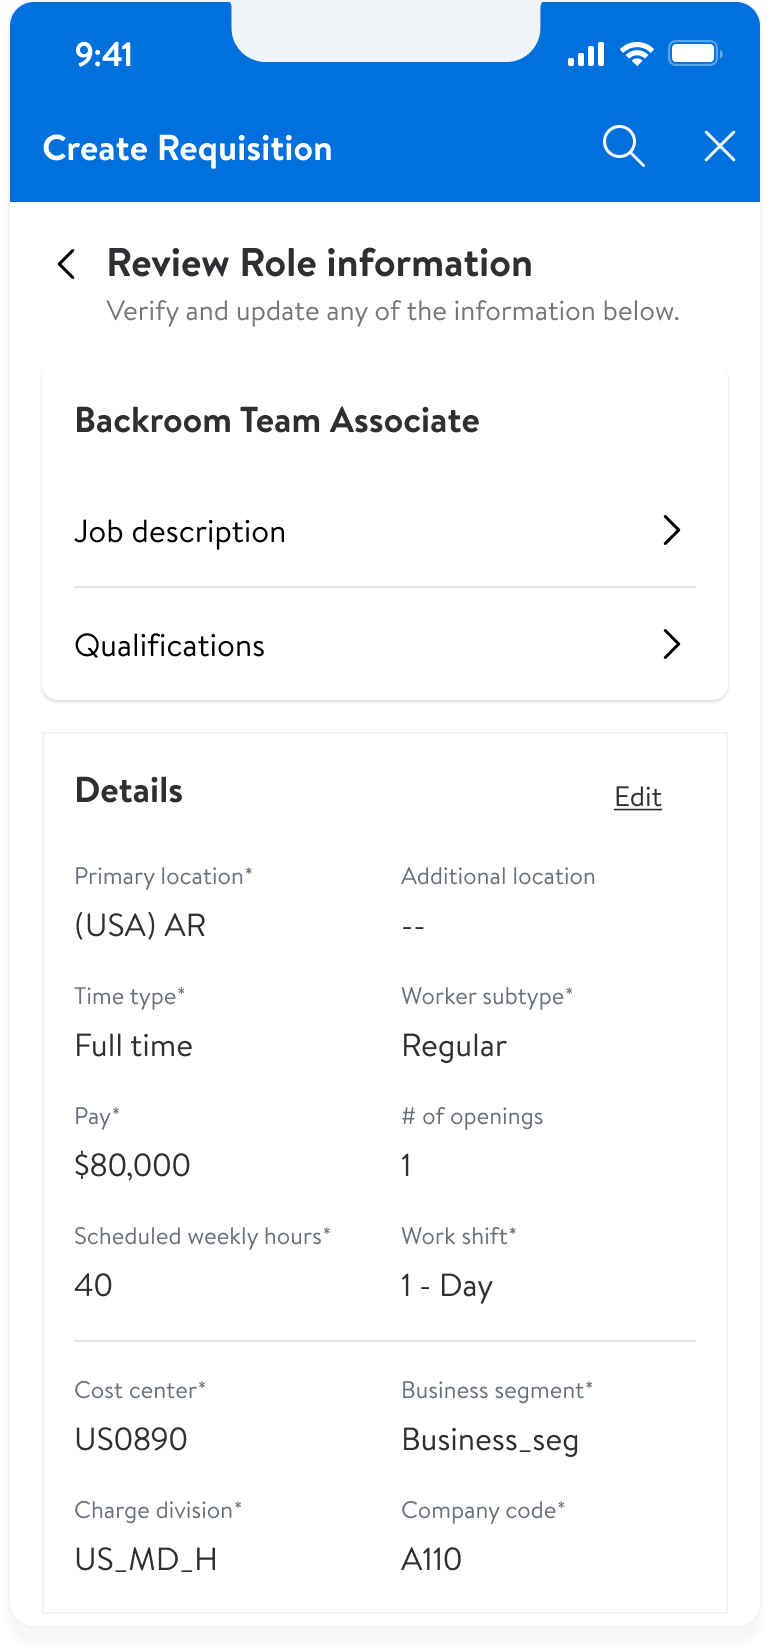Tap the Pay value $80,000
The width and height of the screenshot is (770, 1652).
click(132, 1165)
